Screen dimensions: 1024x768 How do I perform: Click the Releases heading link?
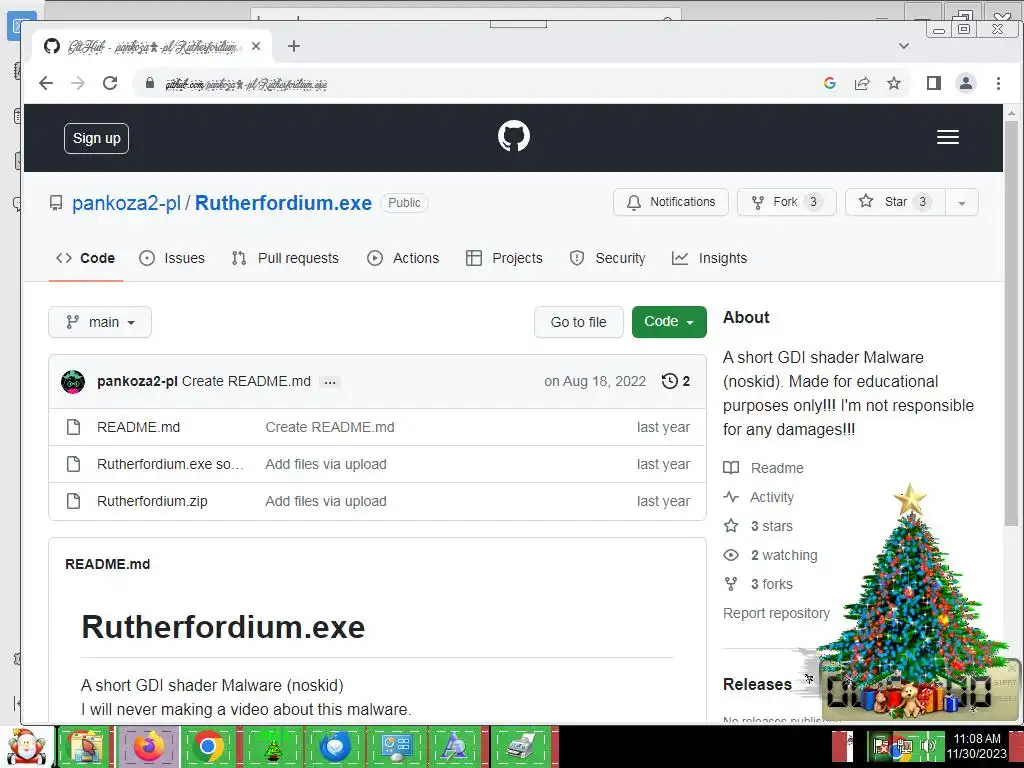[x=758, y=684]
